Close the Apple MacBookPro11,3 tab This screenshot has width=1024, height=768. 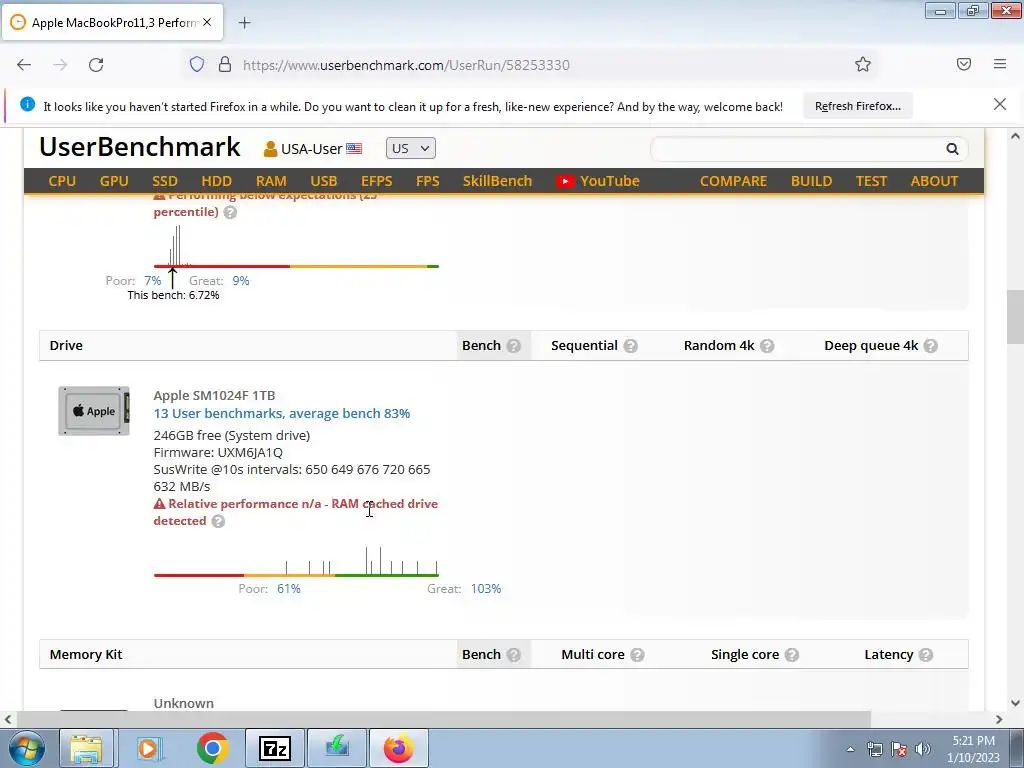(x=207, y=22)
